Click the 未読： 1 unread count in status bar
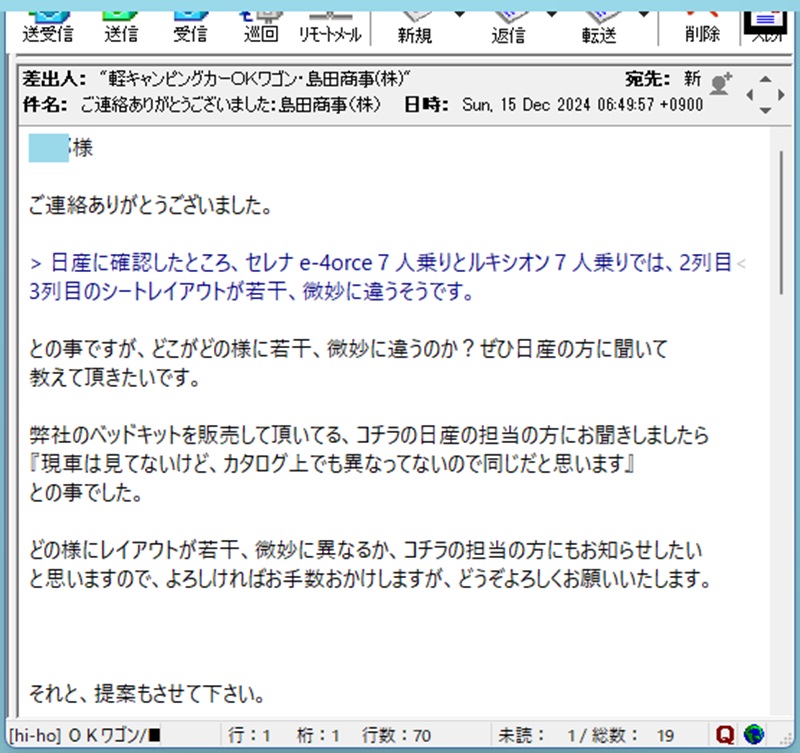Image resolution: width=800 pixels, height=753 pixels. click(537, 735)
